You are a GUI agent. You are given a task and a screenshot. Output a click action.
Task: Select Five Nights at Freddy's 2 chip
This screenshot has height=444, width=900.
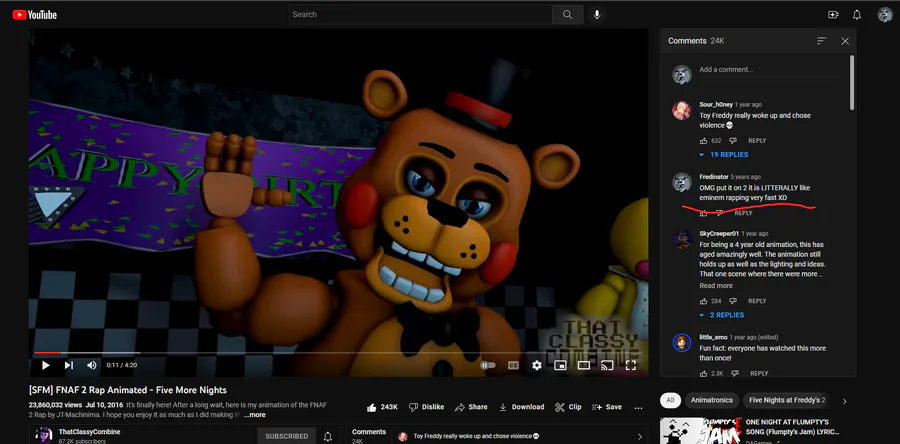tap(788, 400)
